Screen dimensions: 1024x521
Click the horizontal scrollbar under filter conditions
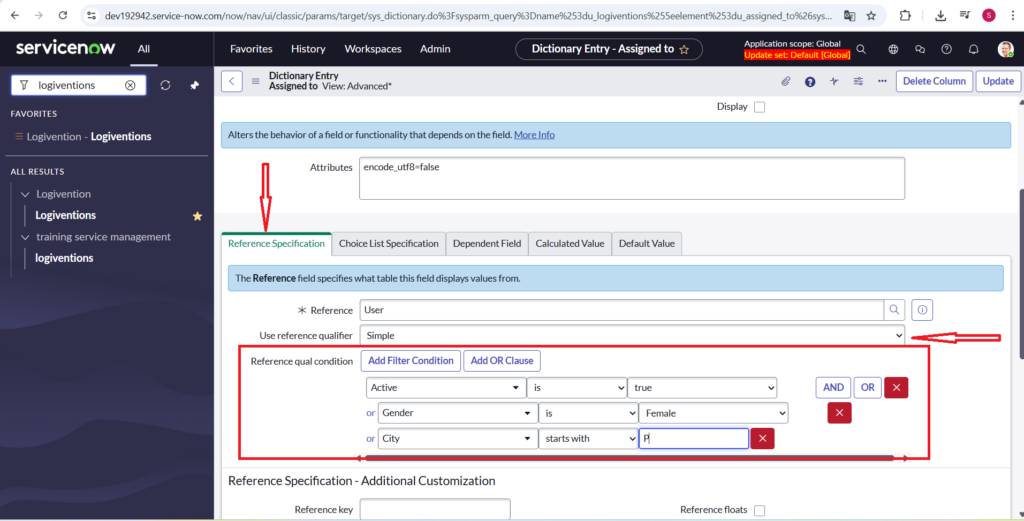point(628,457)
